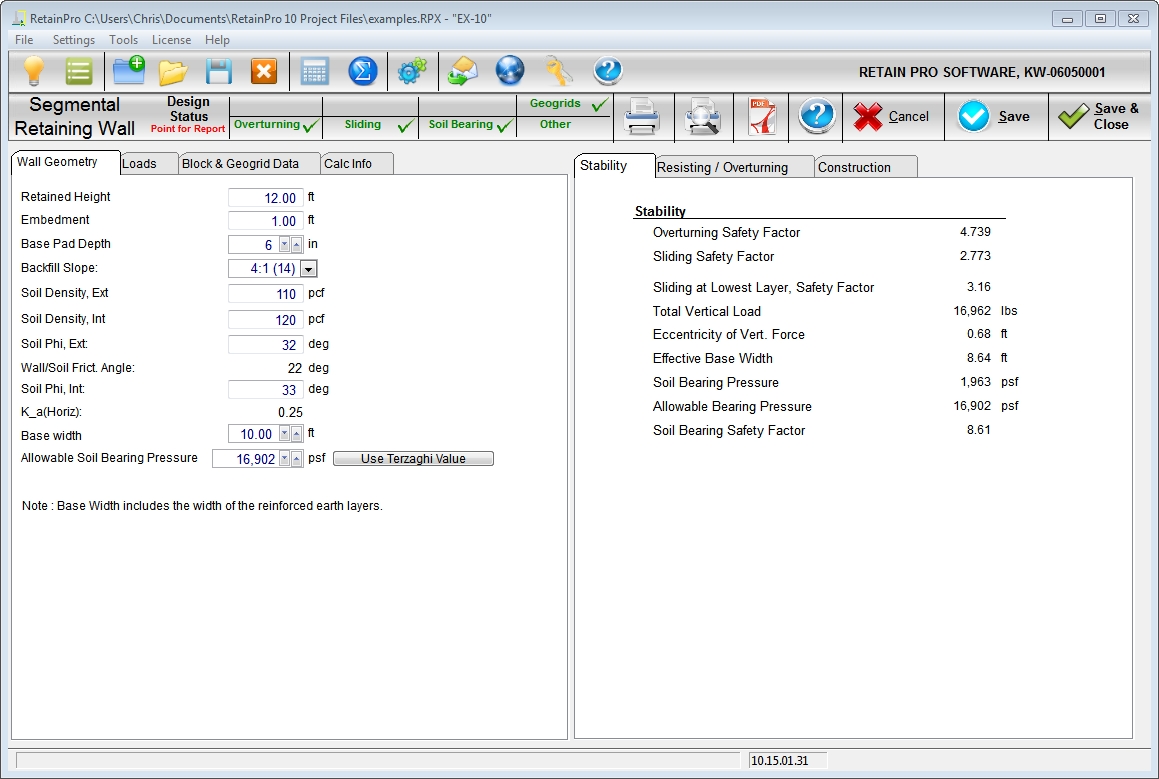Screen dimensions: 1159x779
Task: Open settings via the gears icon
Action: click(x=412, y=71)
